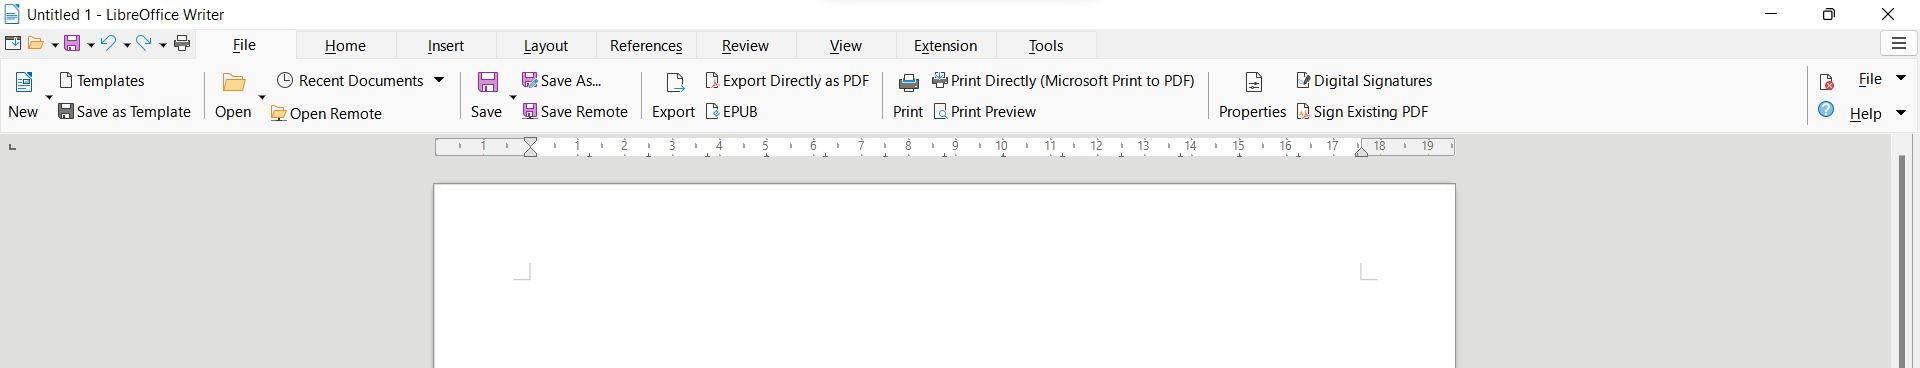Expand the Help dropdown at right
Screen dimensions: 1920x368
(x=1901, y=113)
